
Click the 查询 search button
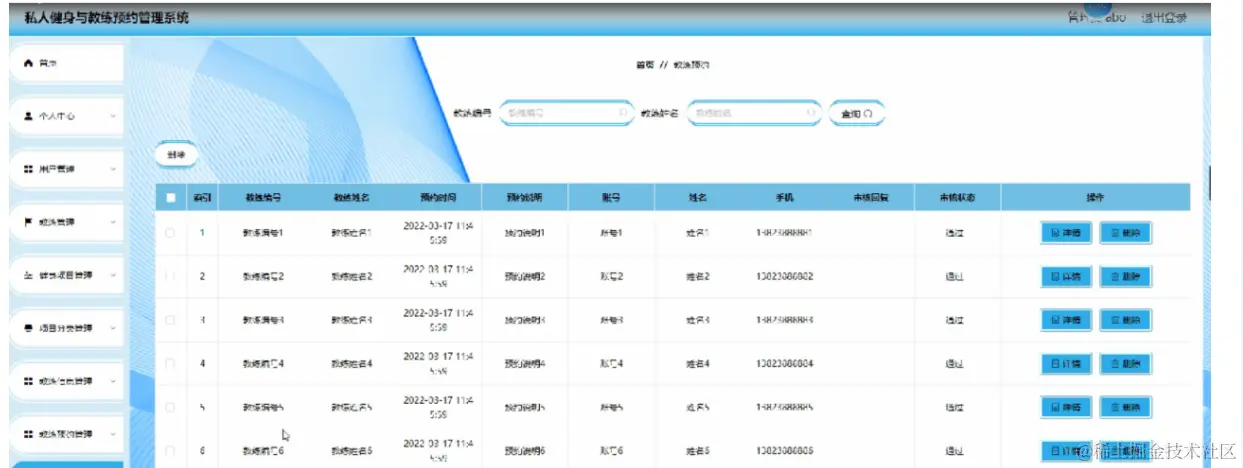[x=857, y=114]
